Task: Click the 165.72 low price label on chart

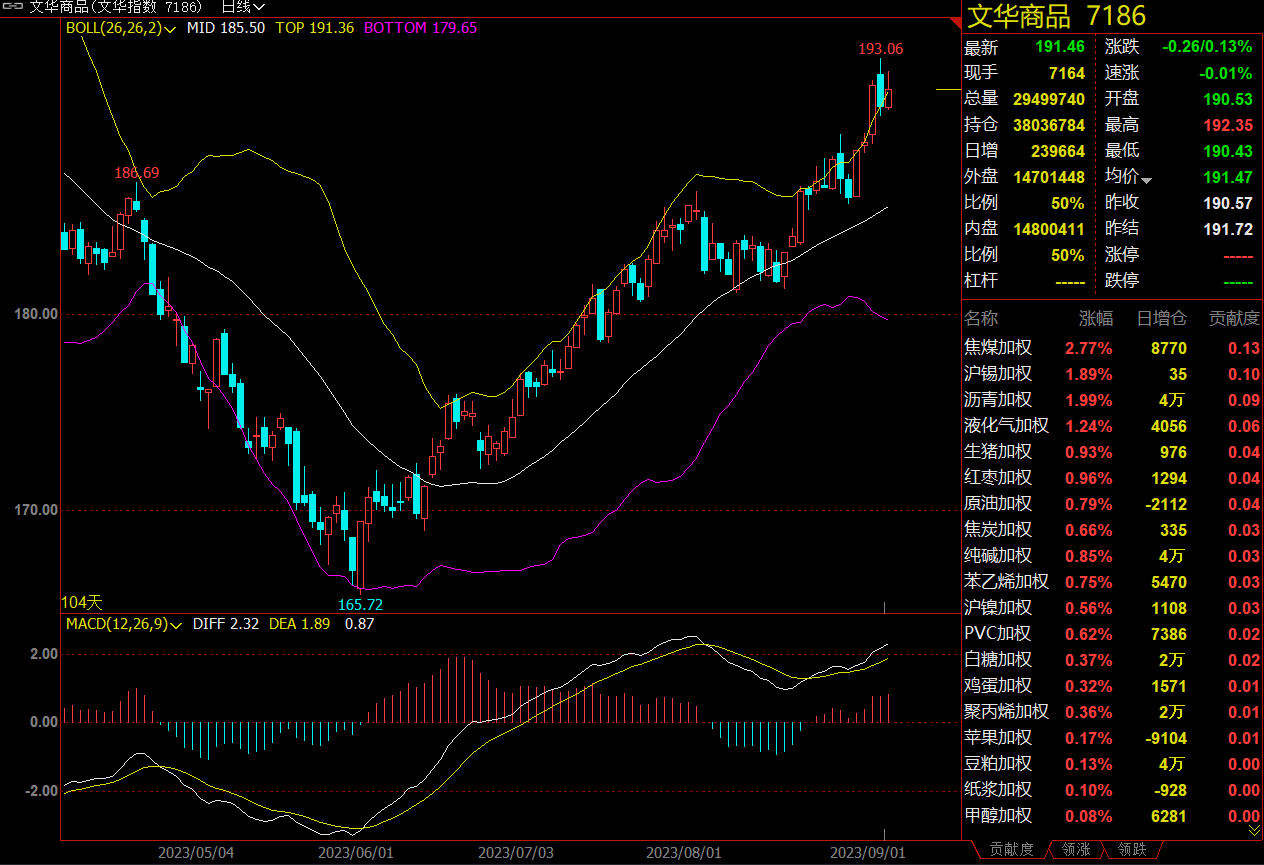Action: pos(360,604)
